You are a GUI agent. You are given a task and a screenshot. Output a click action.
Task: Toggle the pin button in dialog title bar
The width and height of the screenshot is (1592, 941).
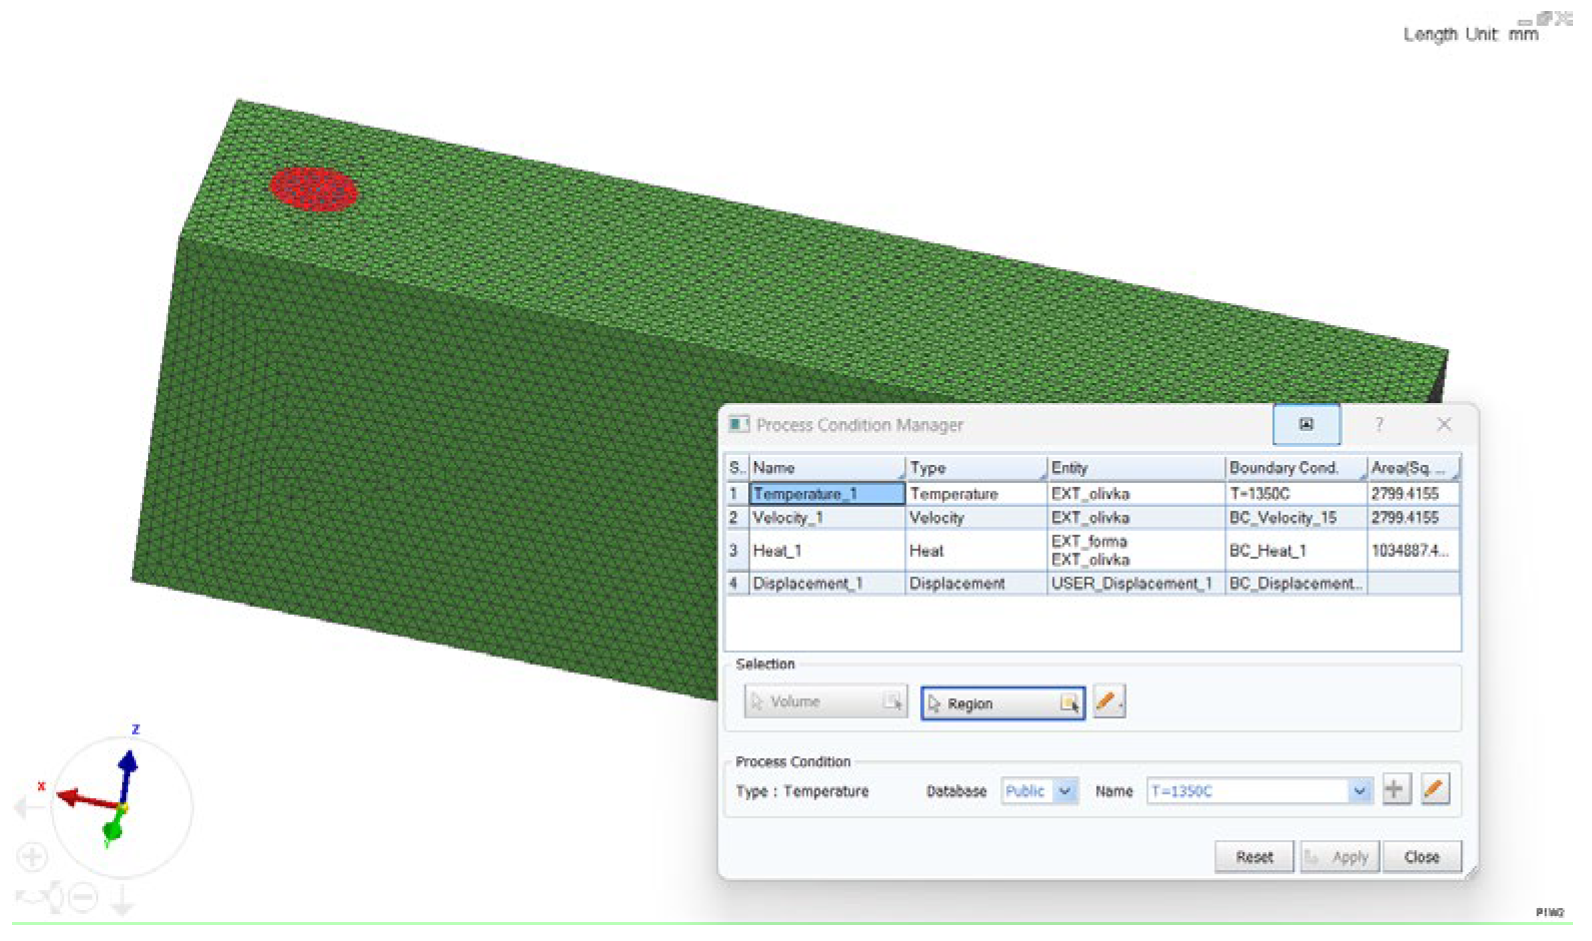point(1305,425)
